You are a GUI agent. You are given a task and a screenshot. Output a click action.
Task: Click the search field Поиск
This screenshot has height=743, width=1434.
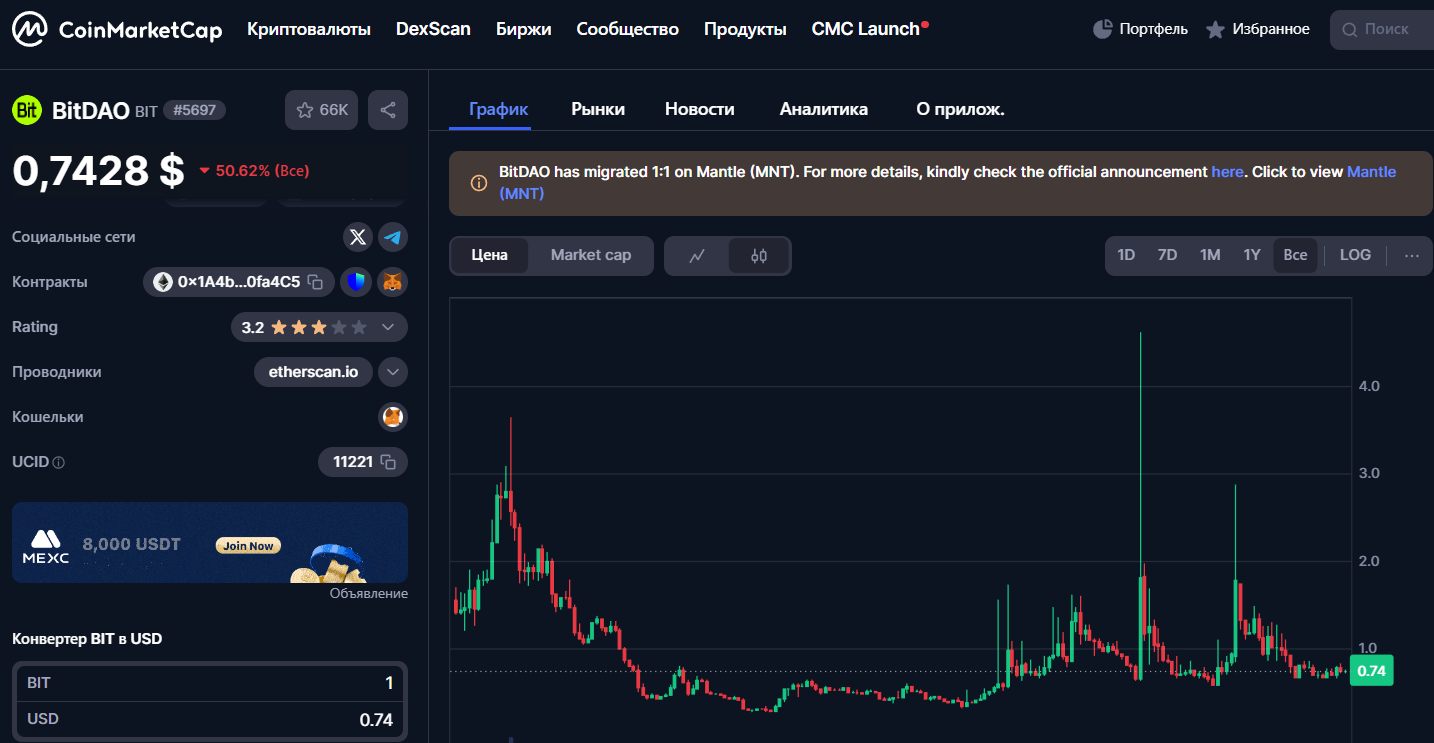[x=1382, y=30]
